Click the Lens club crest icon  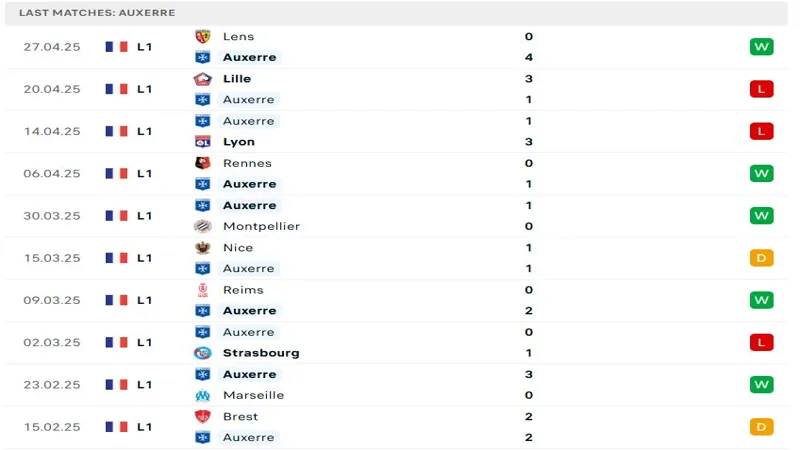point(202,37)
